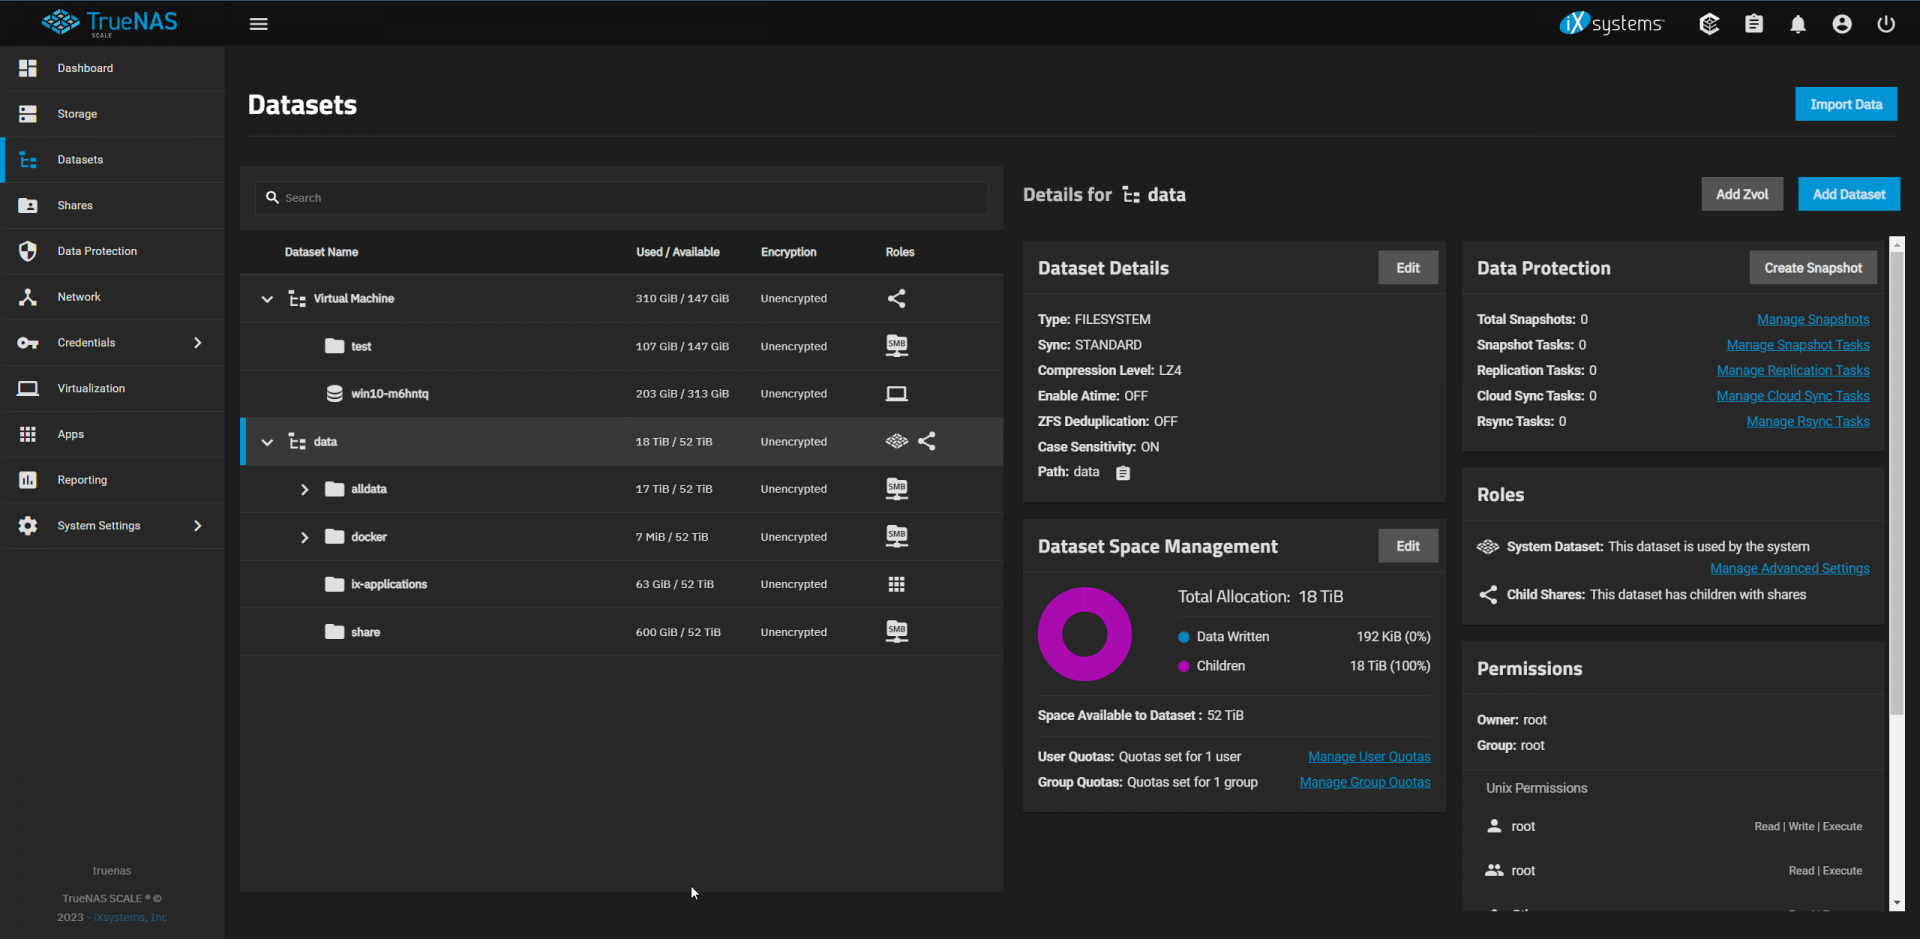Open Manage Advanced Settings link
The width and height of the screenshot is (1920, 939).
click(1790, 568)
